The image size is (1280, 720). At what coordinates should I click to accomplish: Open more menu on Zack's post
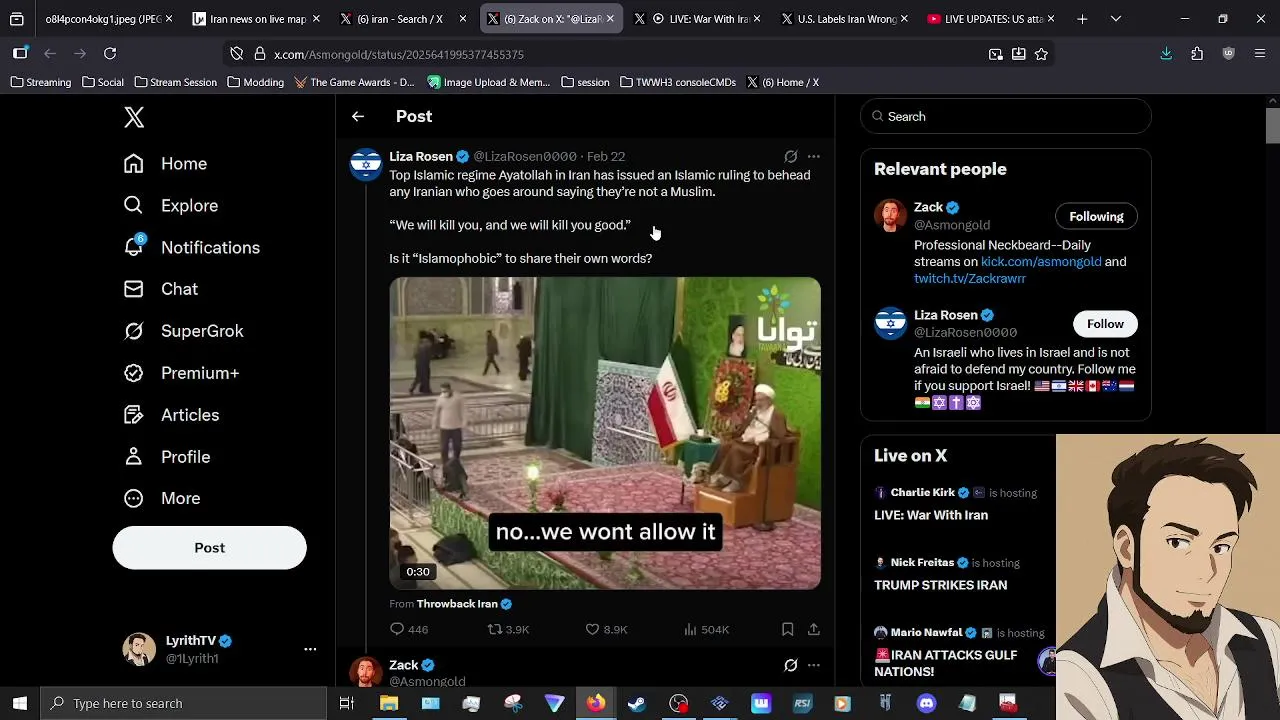click(814, 665)
